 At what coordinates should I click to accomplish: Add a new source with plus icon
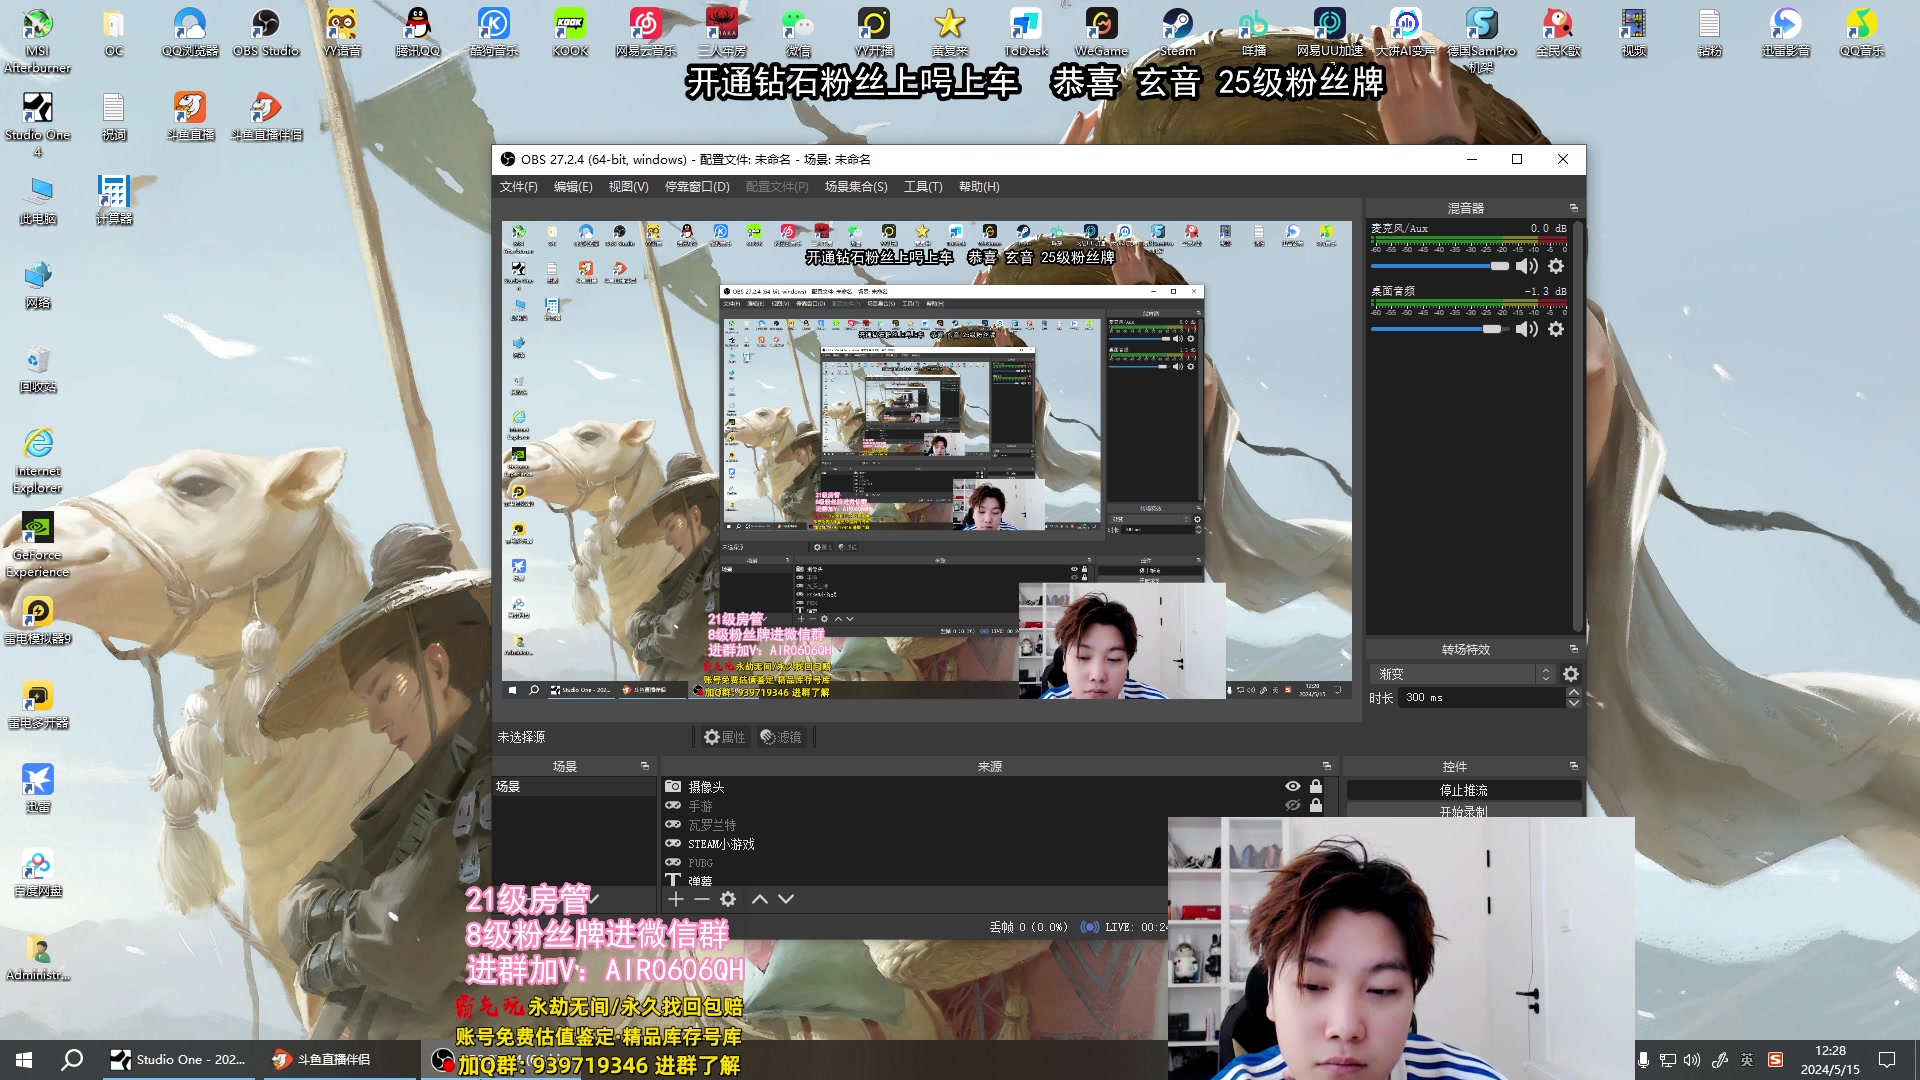click(676, 899)
